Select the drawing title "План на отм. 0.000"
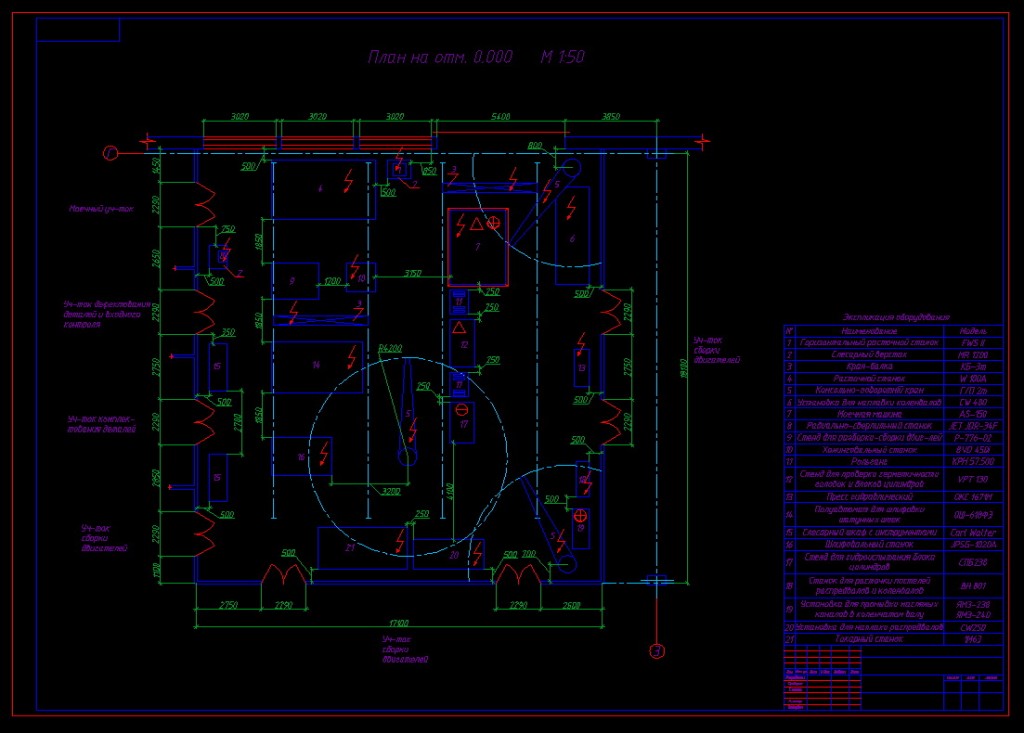The width and height of the screenshot is (1024, 733). pyautogui.click(x=440, y=57)
